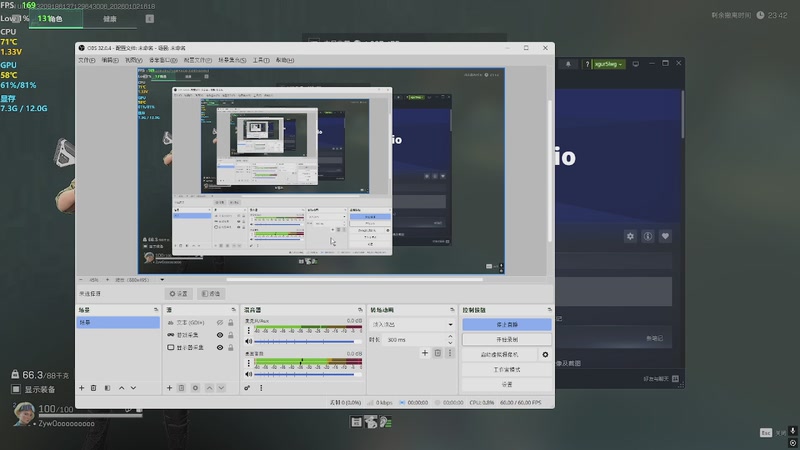Viewport: 800px width, 450px height.
Task: Open game settings gear in Steam window
Action: [631, 236]
